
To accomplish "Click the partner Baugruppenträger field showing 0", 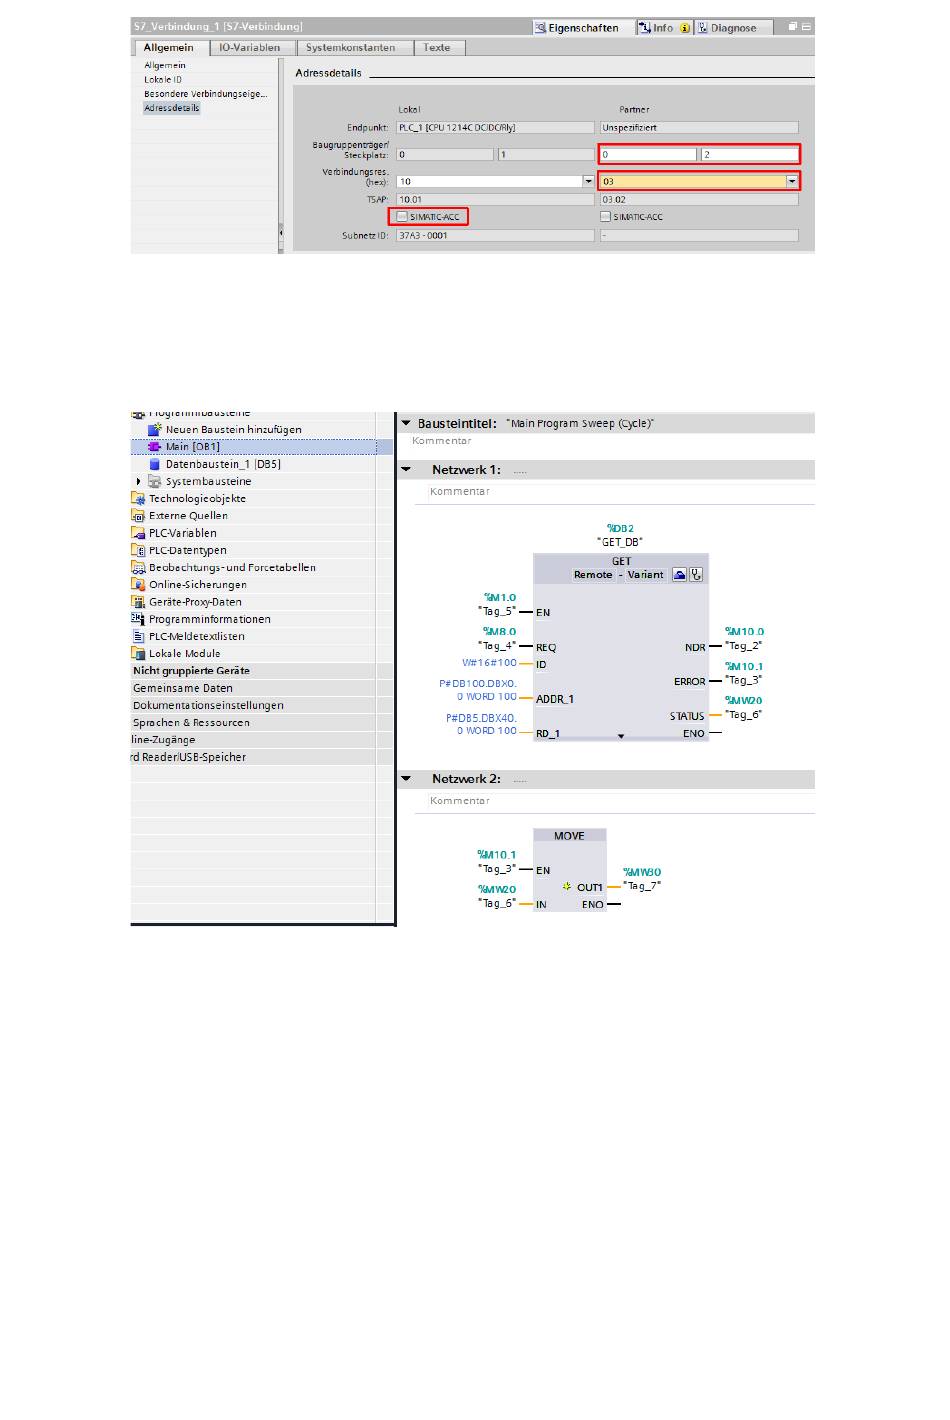I will pos(648,155).
